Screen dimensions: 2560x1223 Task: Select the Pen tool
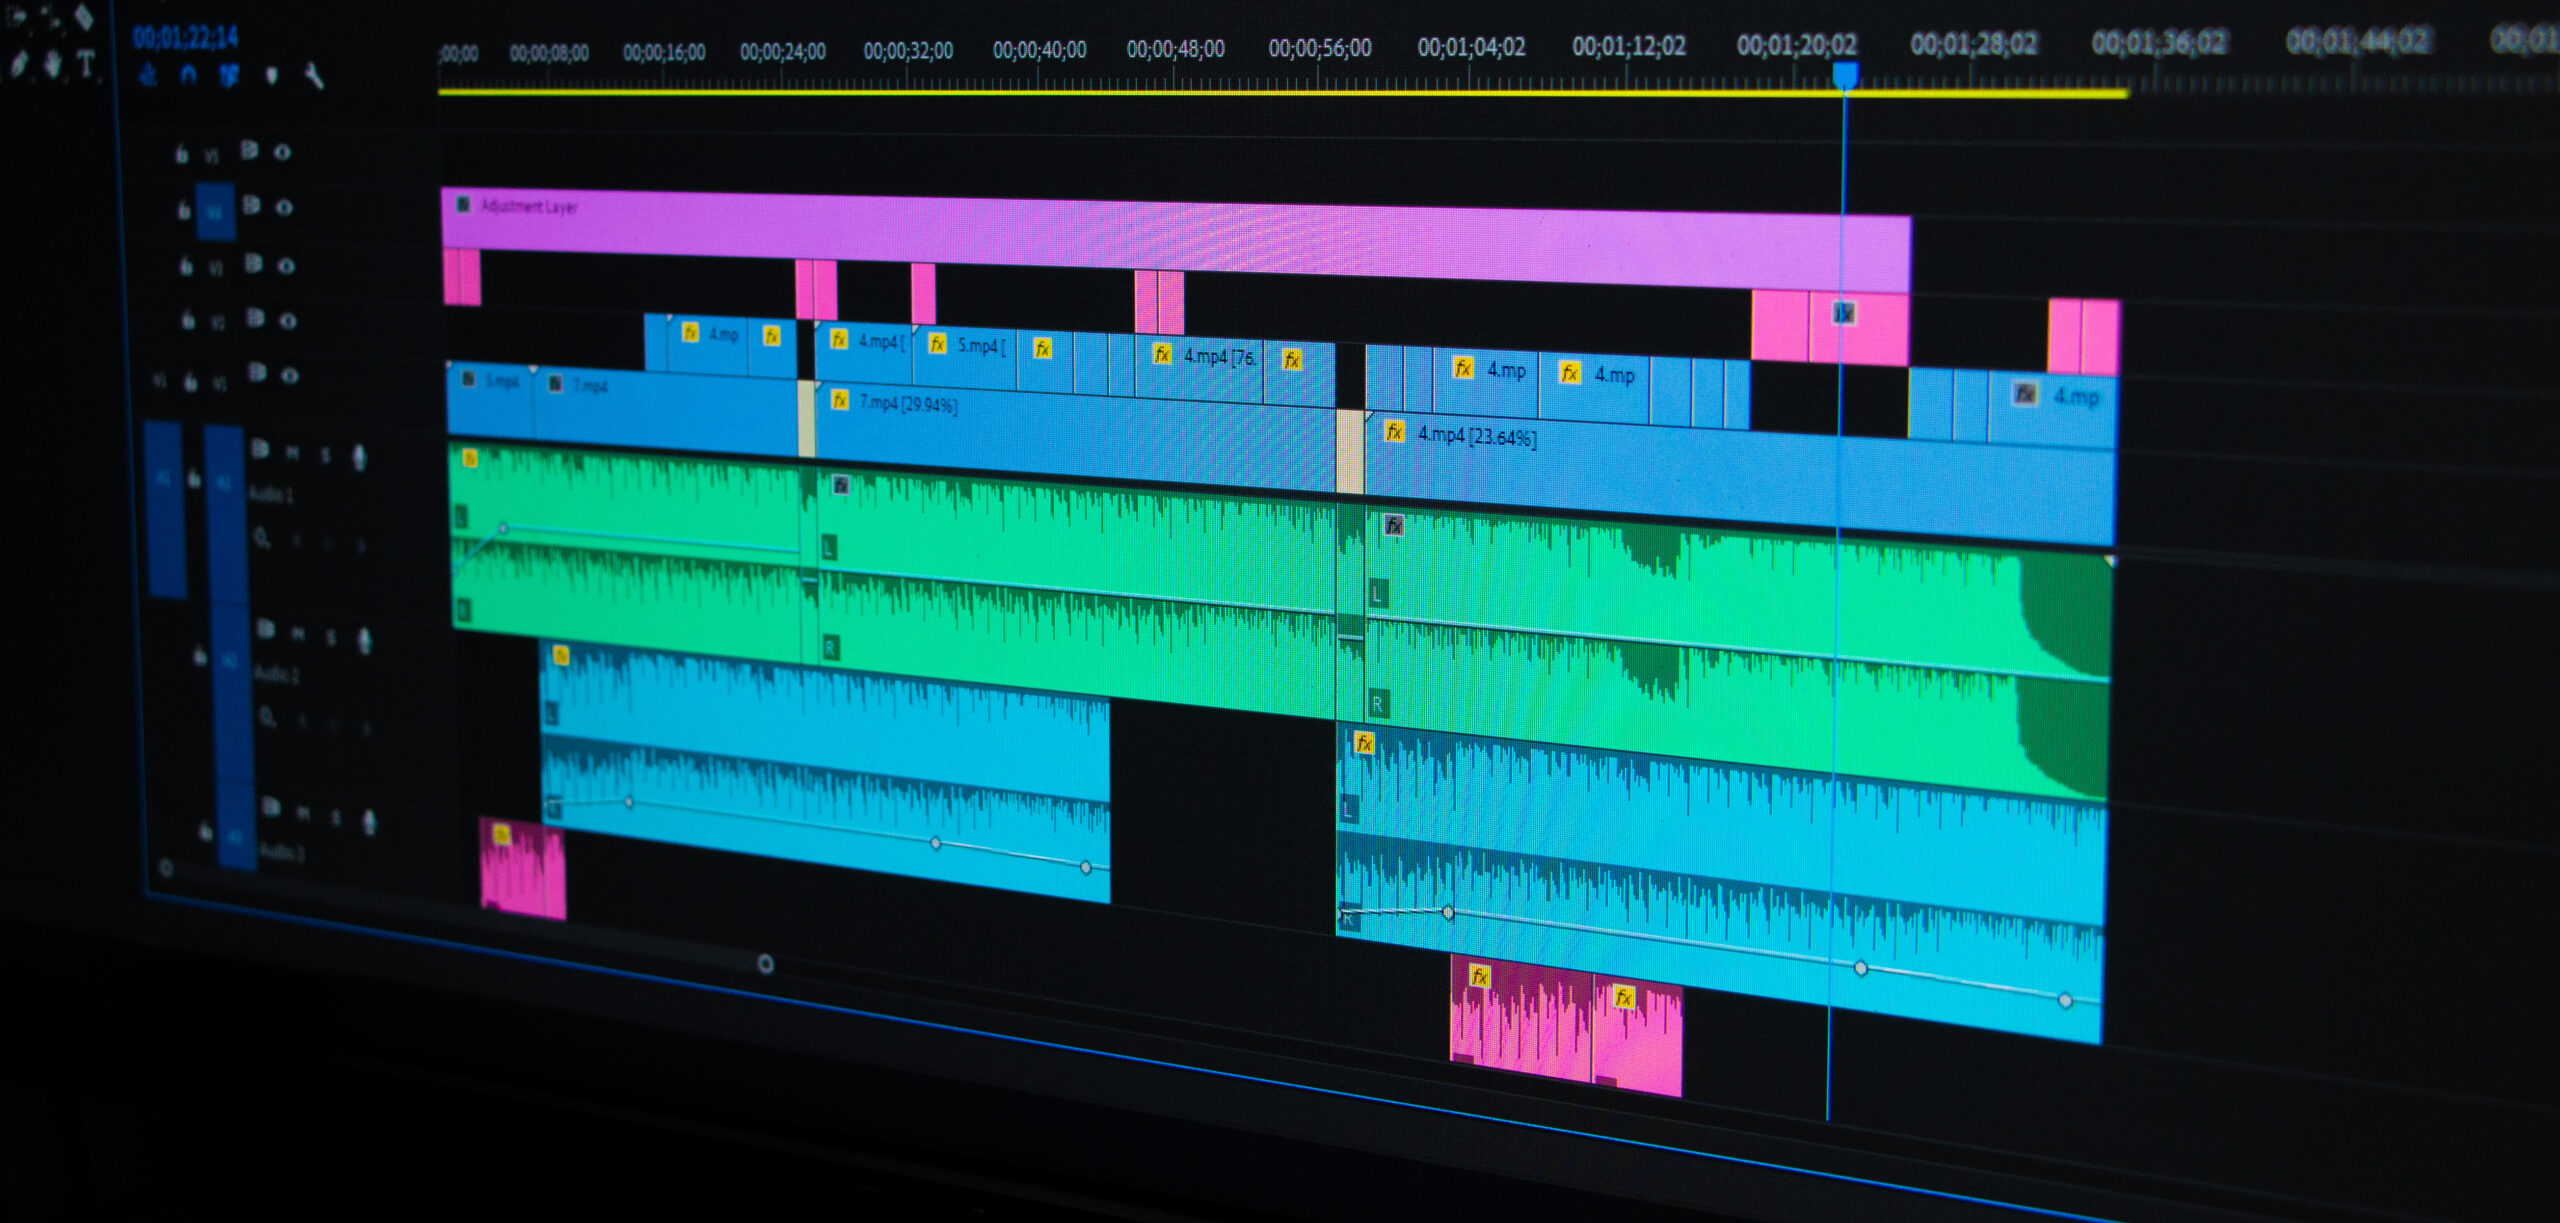point(19,65)
